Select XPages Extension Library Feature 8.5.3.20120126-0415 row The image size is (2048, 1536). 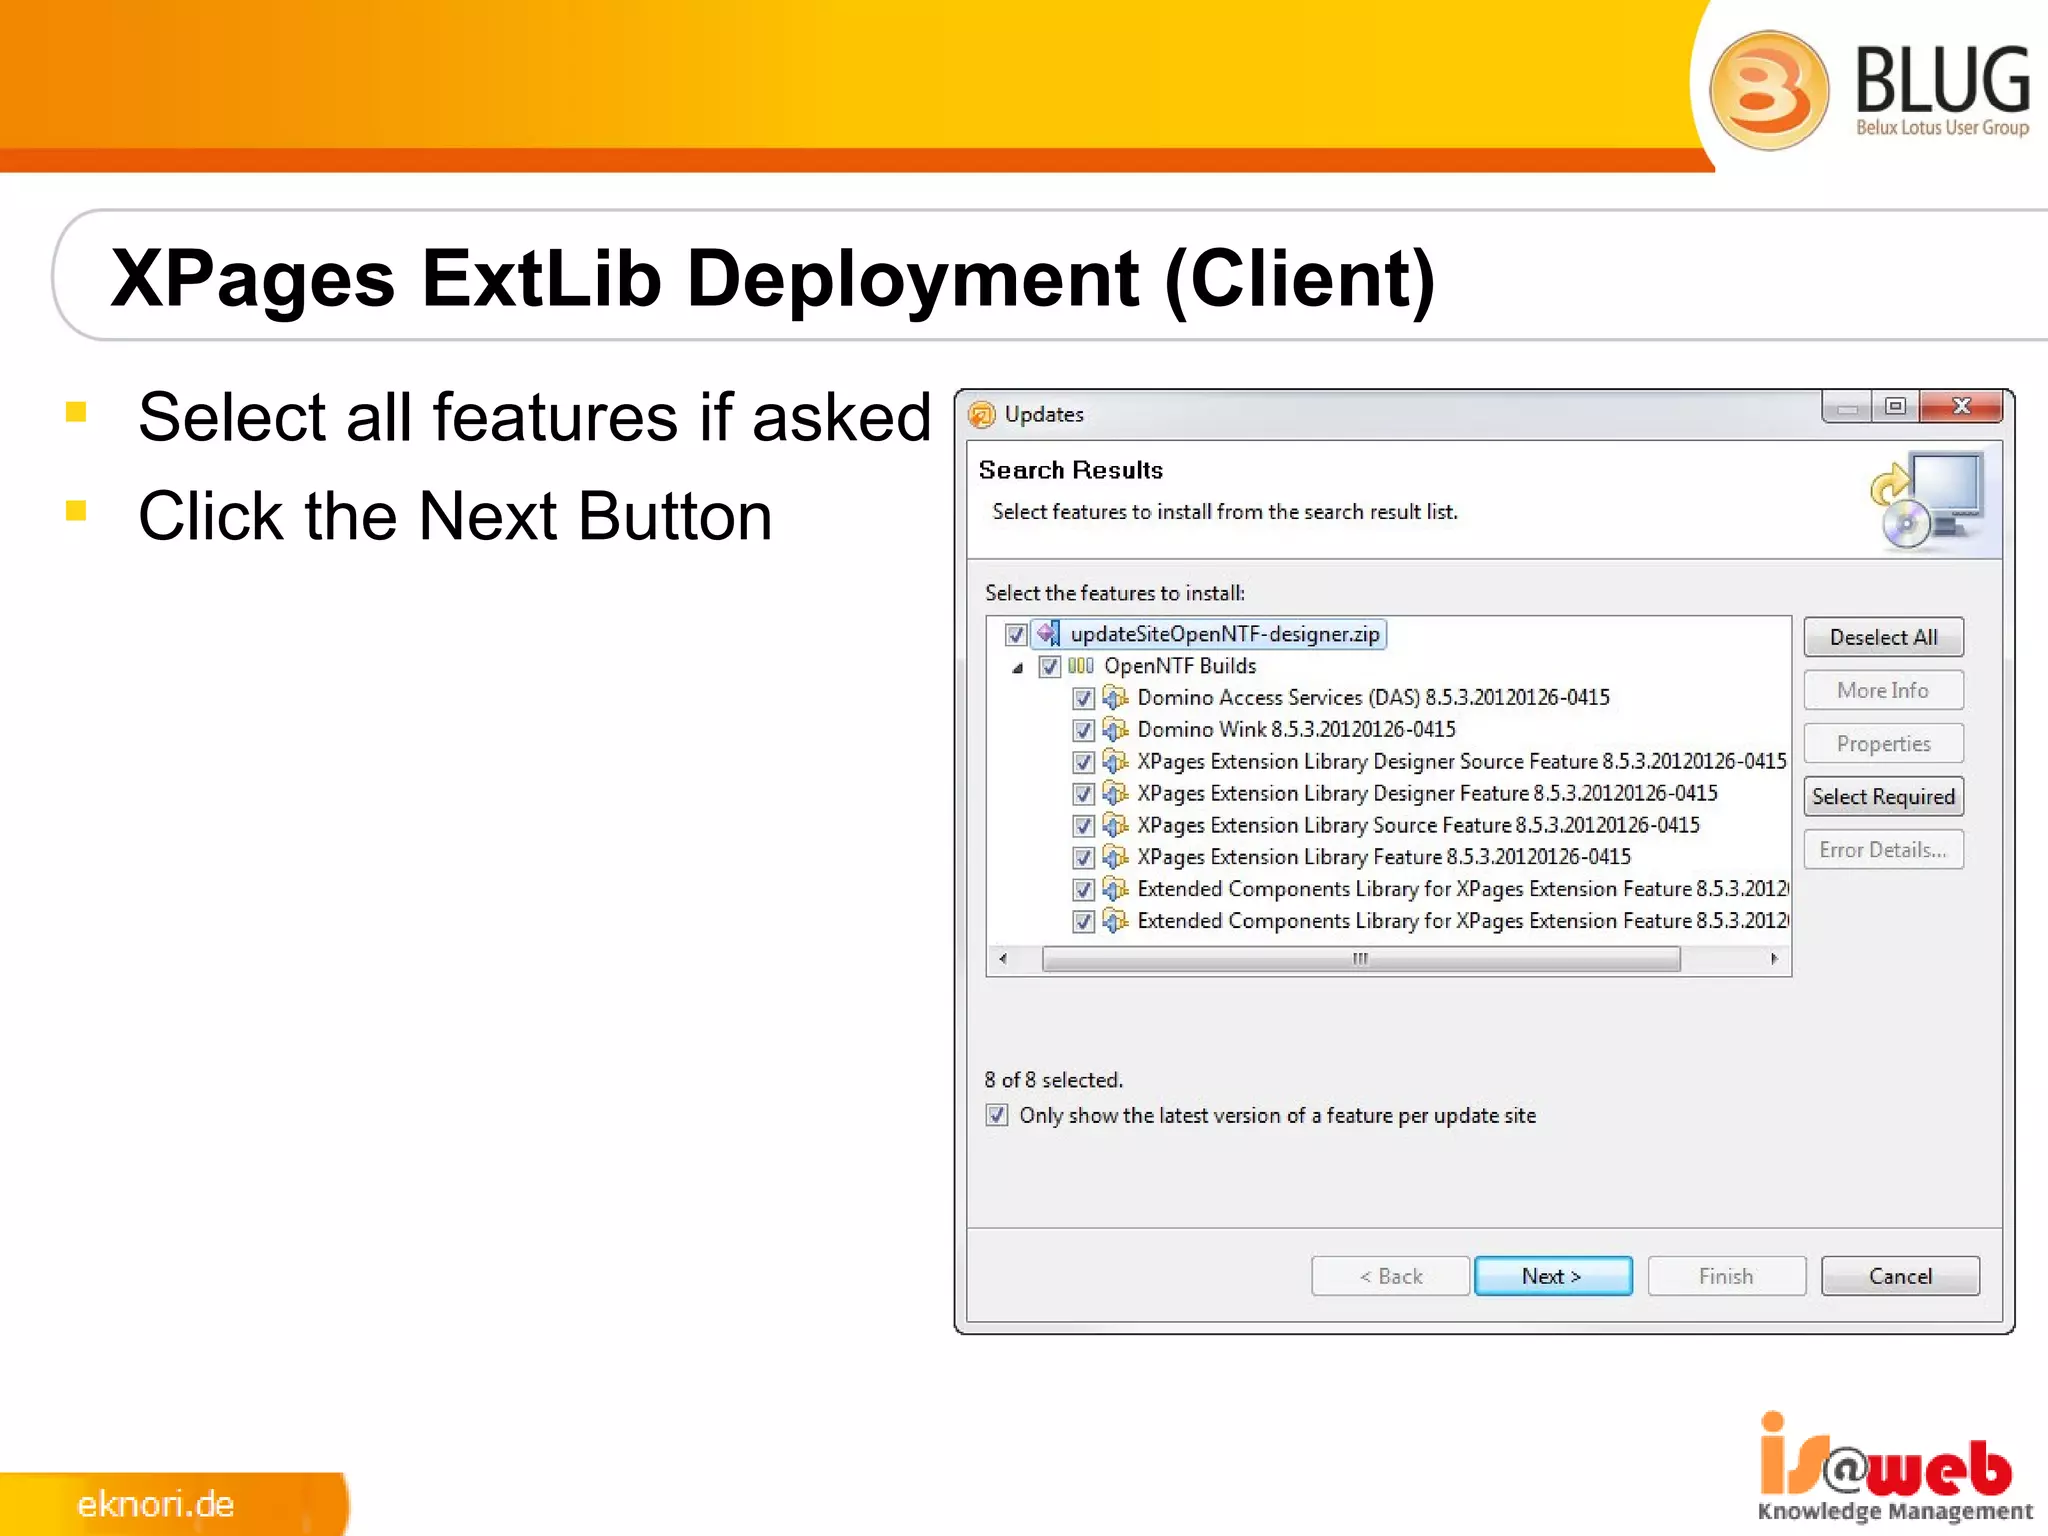click(x=1384, y=857)
